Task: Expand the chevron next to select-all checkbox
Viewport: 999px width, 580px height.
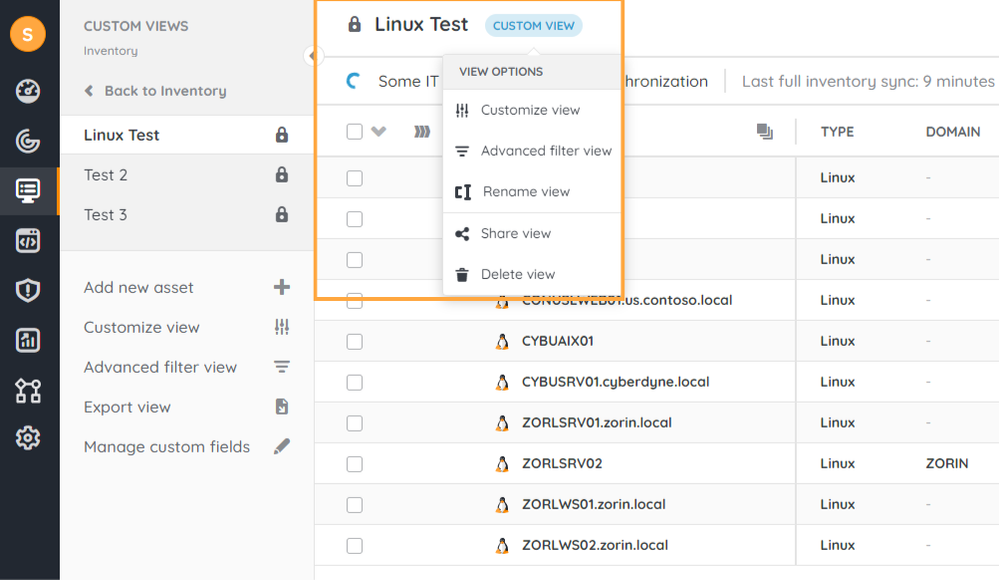Action: pos(378,132)
